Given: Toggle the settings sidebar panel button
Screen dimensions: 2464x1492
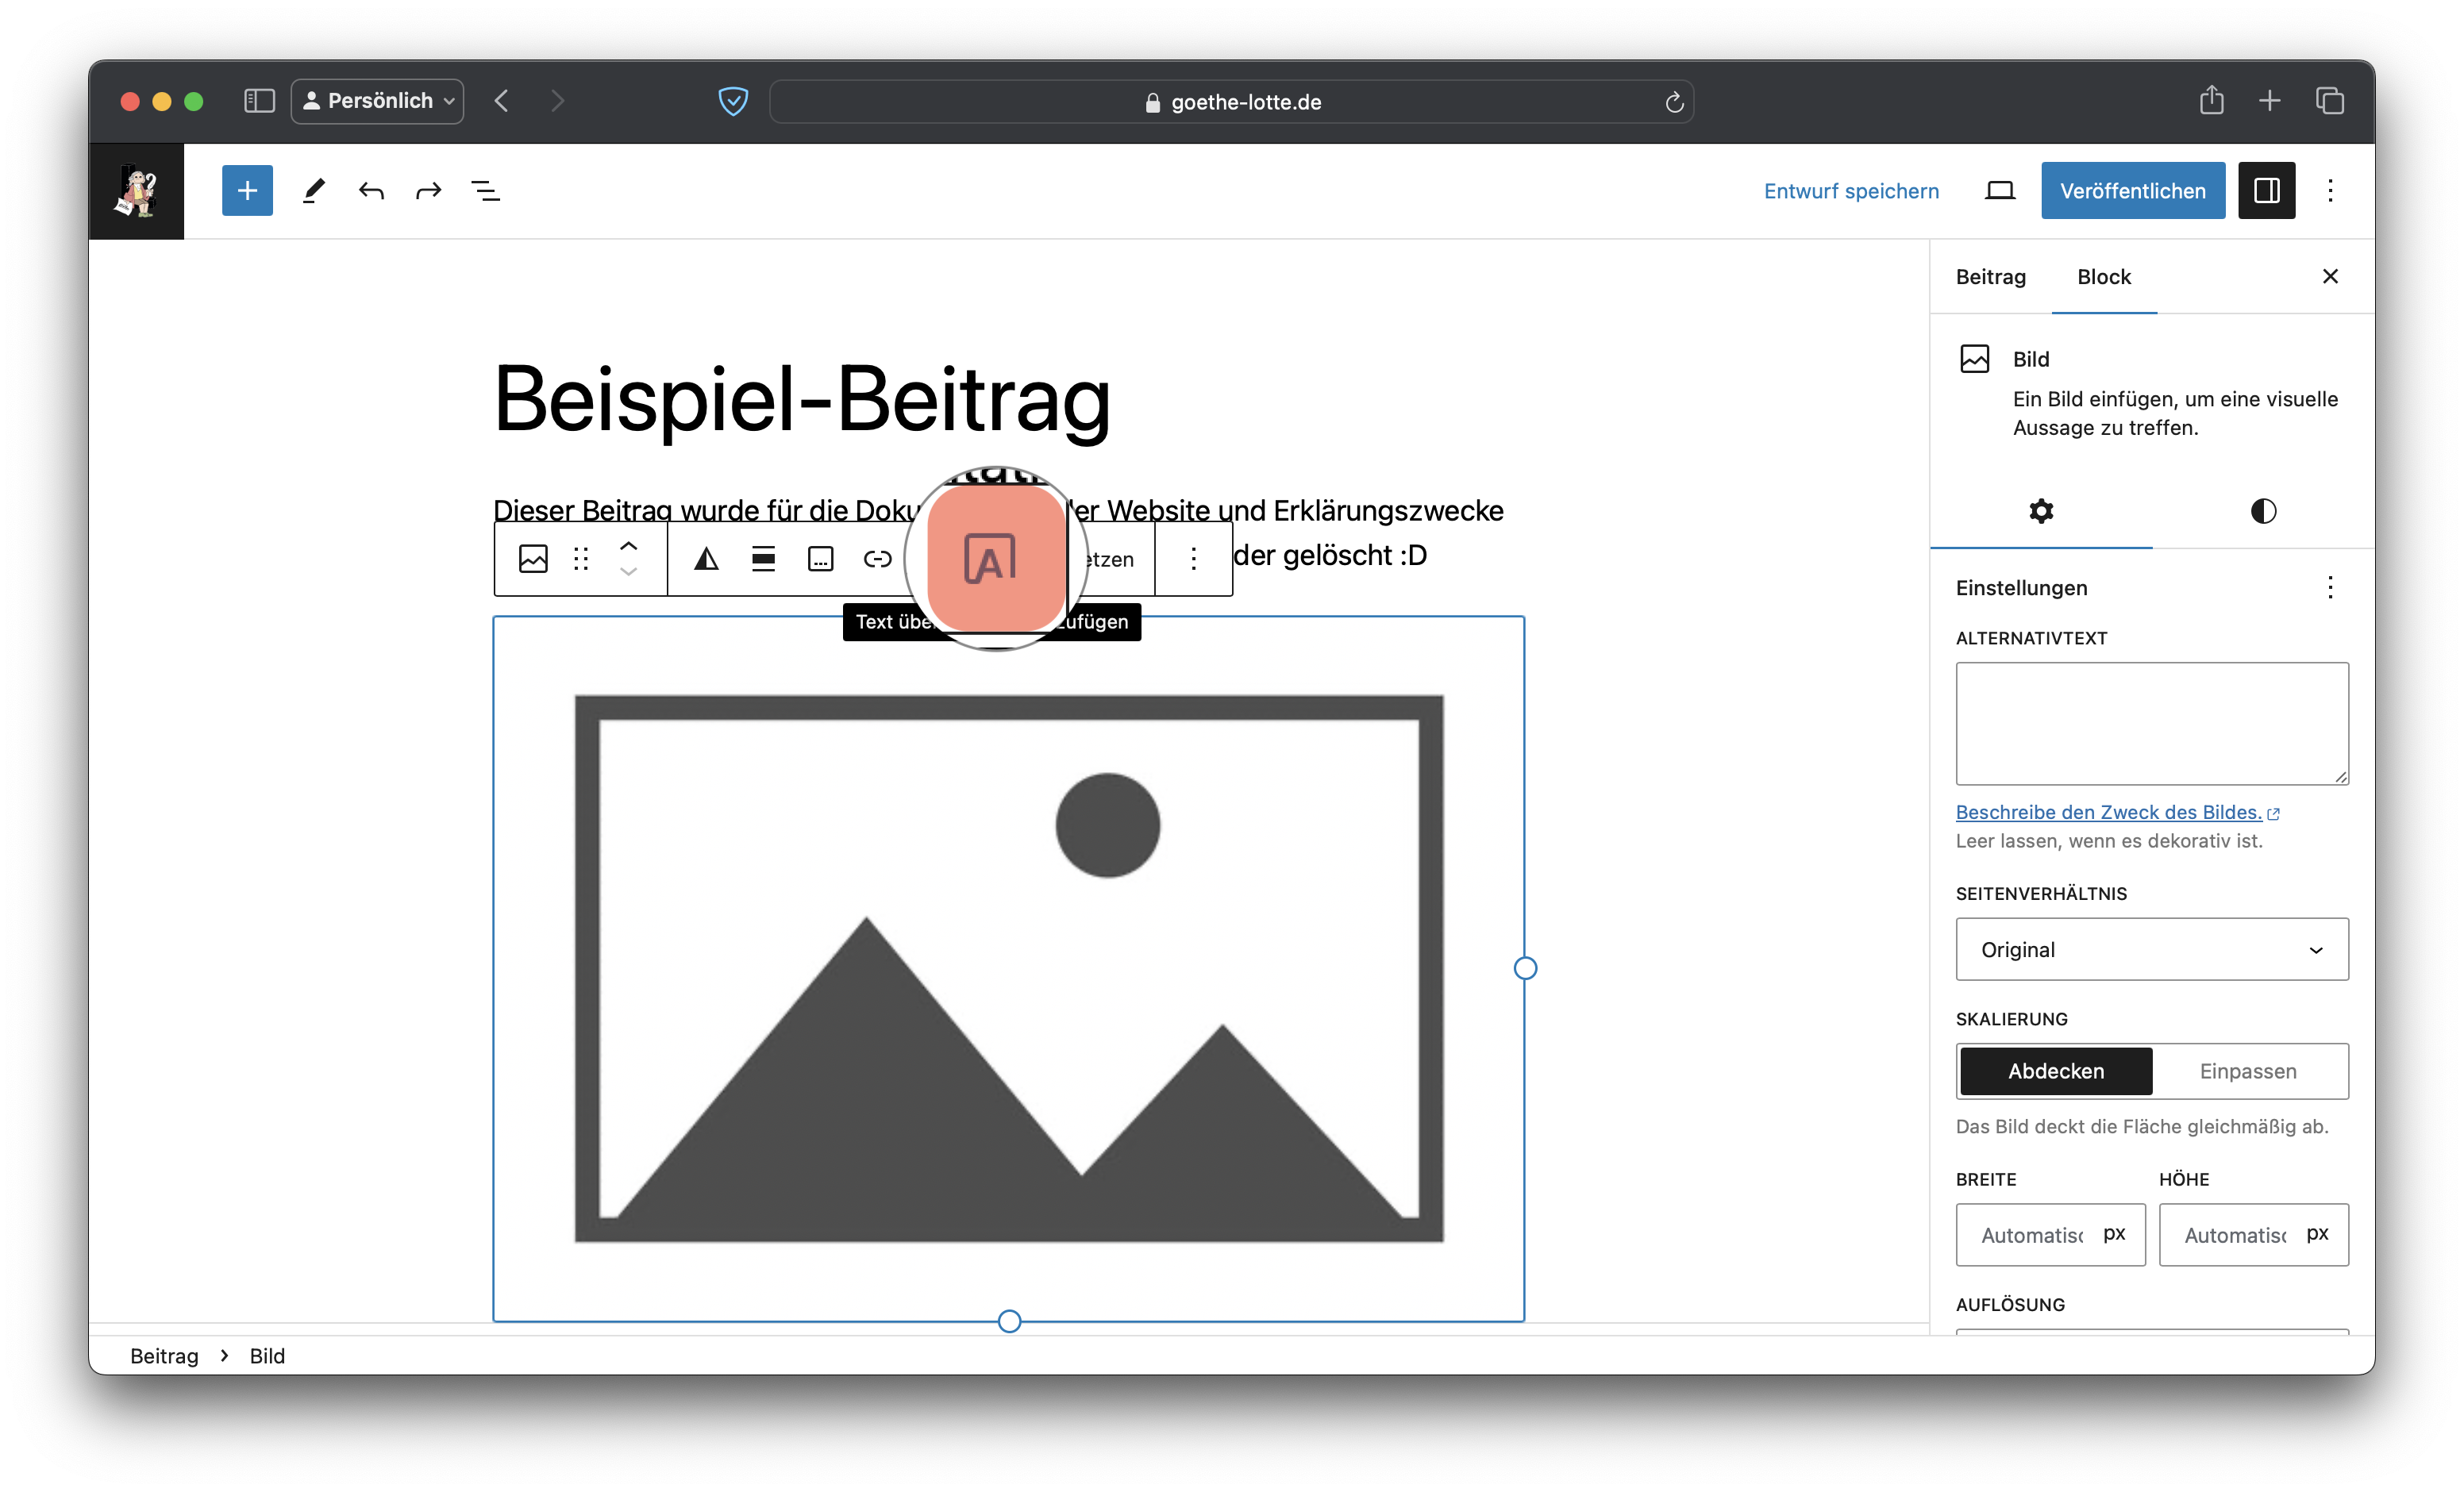Looking at the screenshot, I should click(x=2266, y=190).
